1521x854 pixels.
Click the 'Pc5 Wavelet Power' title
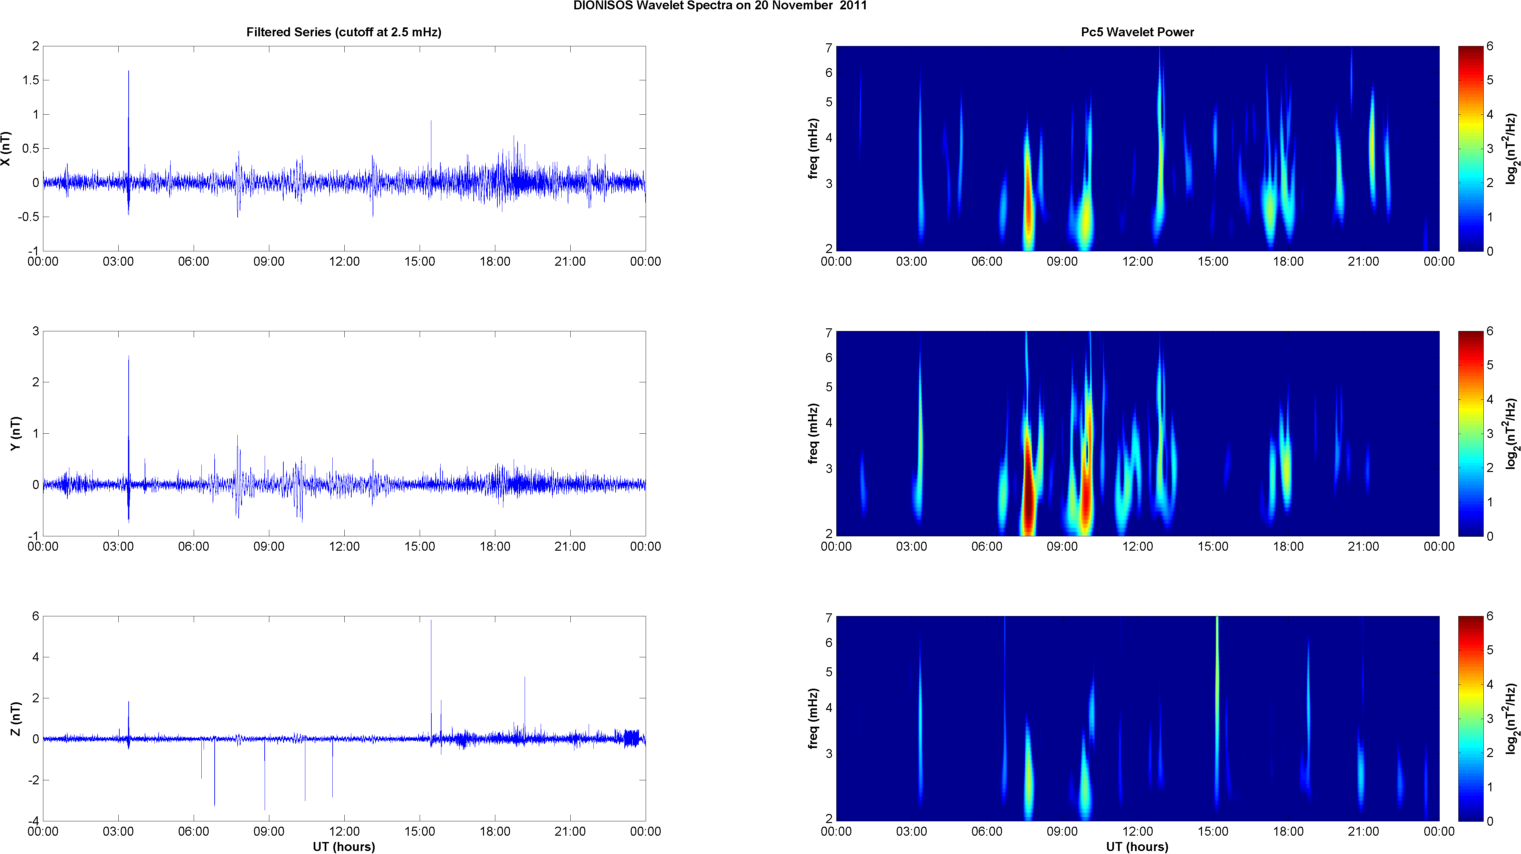point(1137,32)
